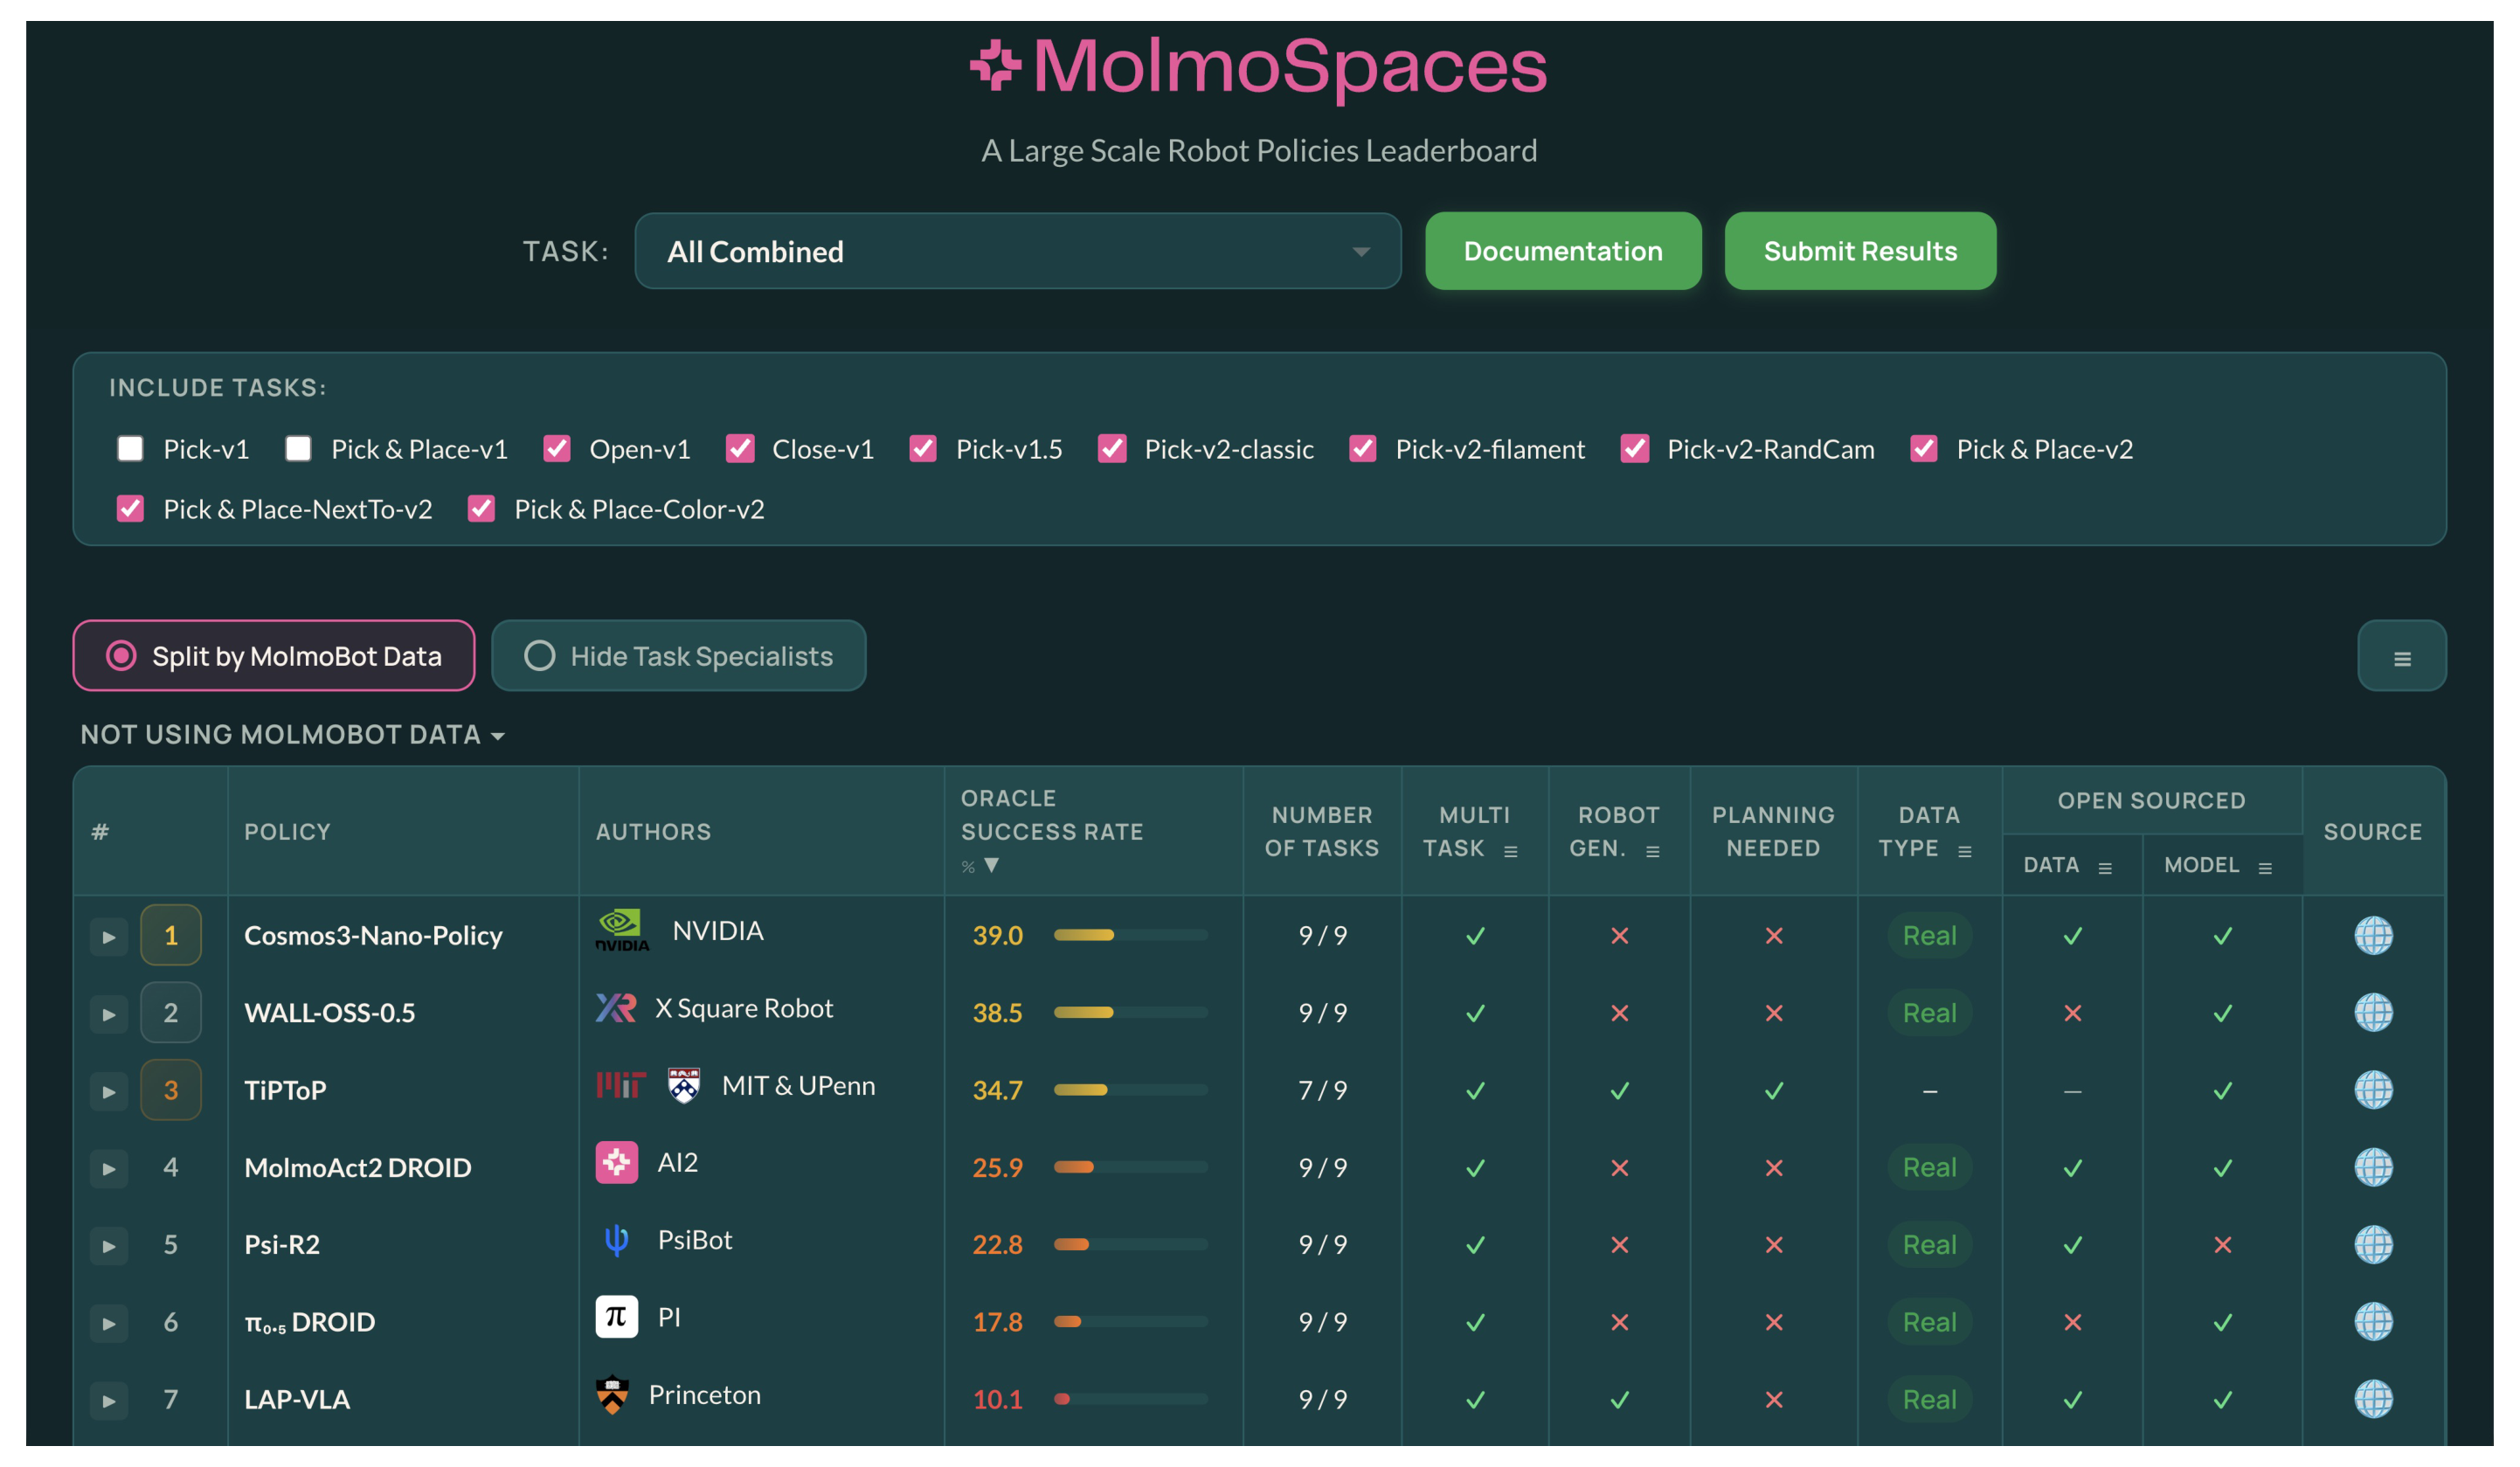The width and height of the screenshot is (2520, 1467).
Task: Enable the Pick & Place-v1 checkbox
Action: tap(298, 448)
